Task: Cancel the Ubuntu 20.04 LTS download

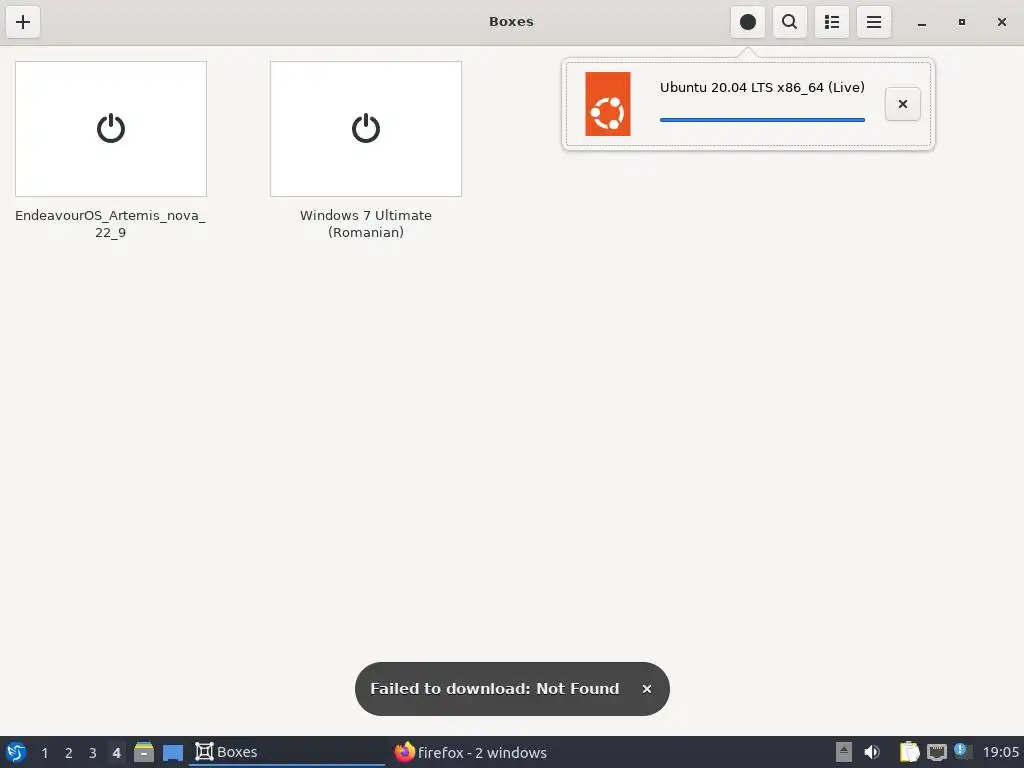Action: (x=903, y=104)
